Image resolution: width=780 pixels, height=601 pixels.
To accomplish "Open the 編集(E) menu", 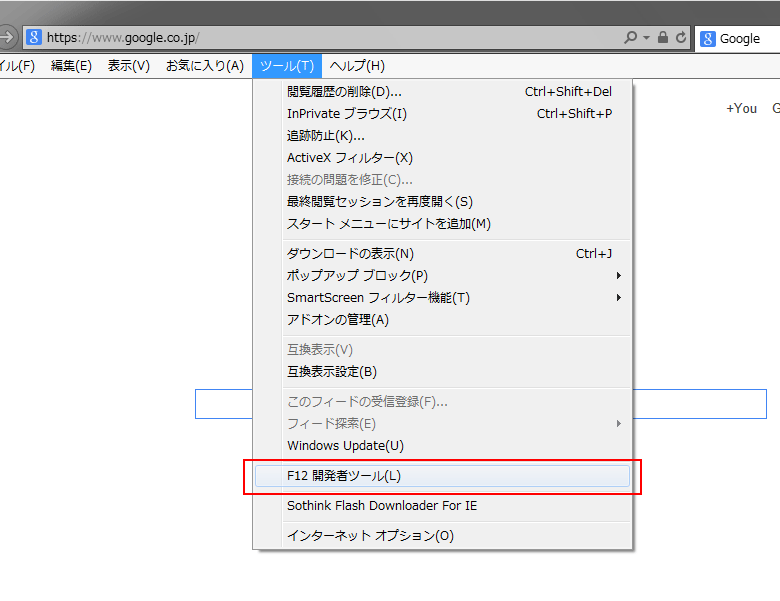I will (x=71, y=66).
